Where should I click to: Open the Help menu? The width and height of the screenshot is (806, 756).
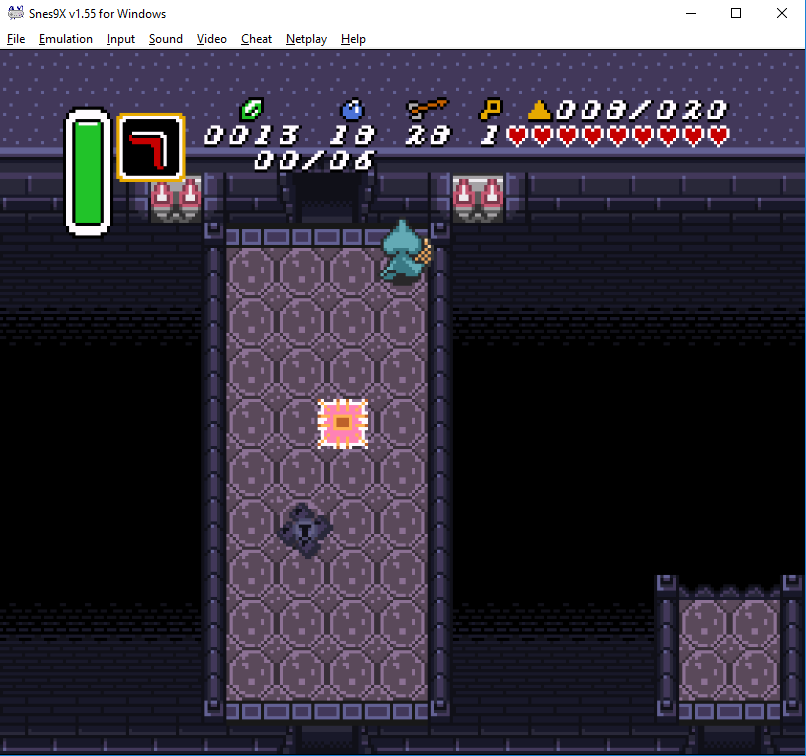pyautogui.click(x=353, y=39)
